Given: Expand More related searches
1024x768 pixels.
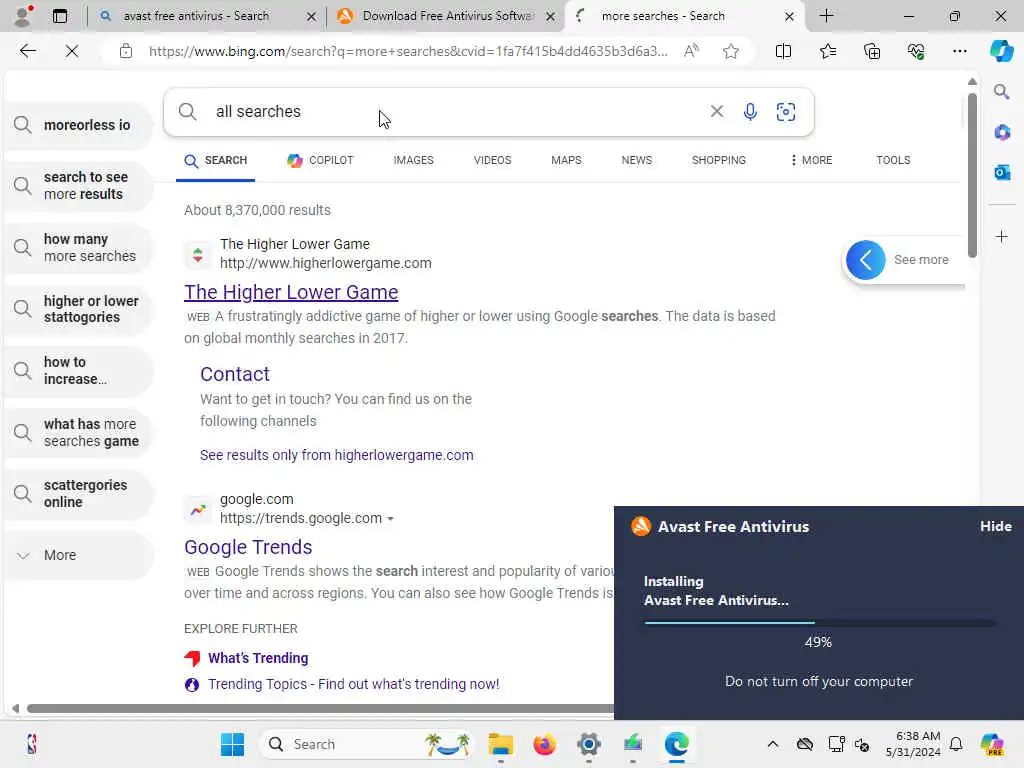Looking at the screenshot, I should (78, 555).
